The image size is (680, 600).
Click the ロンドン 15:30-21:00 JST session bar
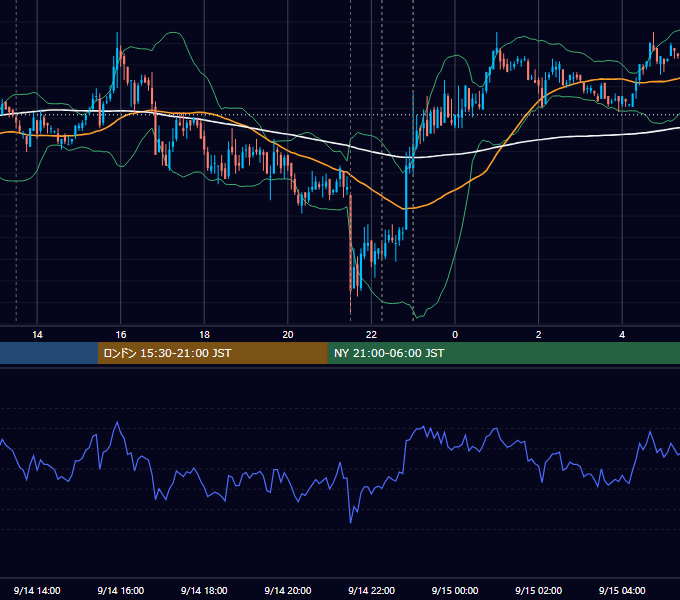[x=212, y=353]
